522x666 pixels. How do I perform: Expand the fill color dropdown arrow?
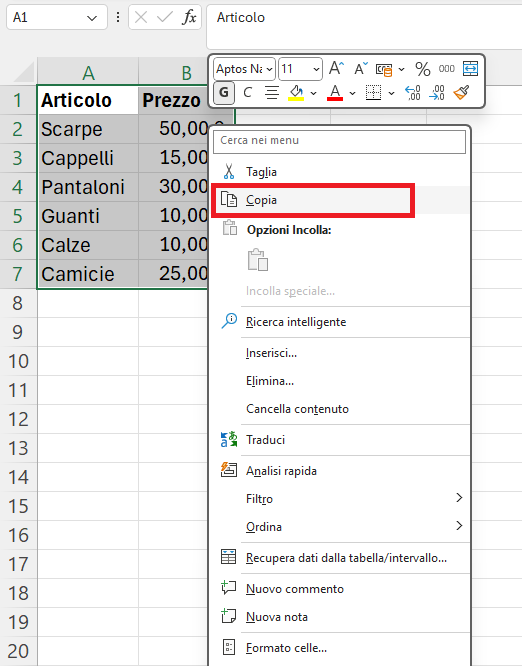coord(313,93)
